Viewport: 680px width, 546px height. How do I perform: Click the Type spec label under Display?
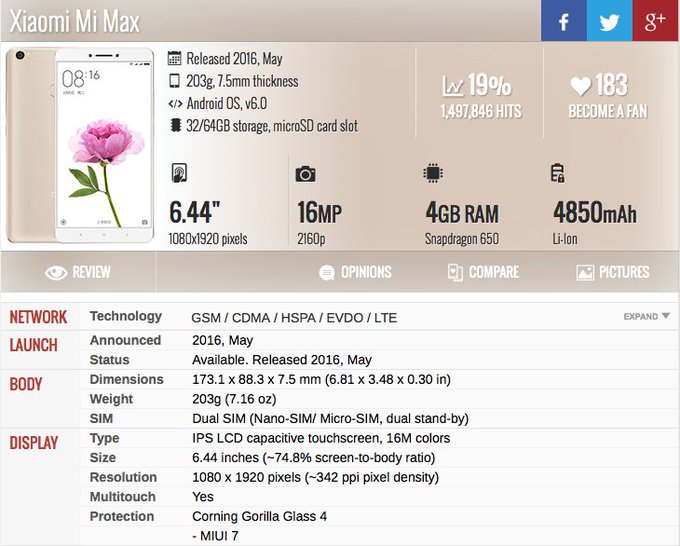coord(105,438)
